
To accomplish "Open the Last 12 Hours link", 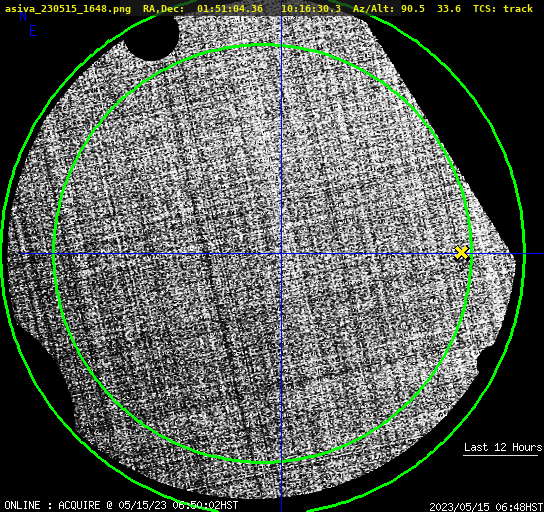I will 503,447.
